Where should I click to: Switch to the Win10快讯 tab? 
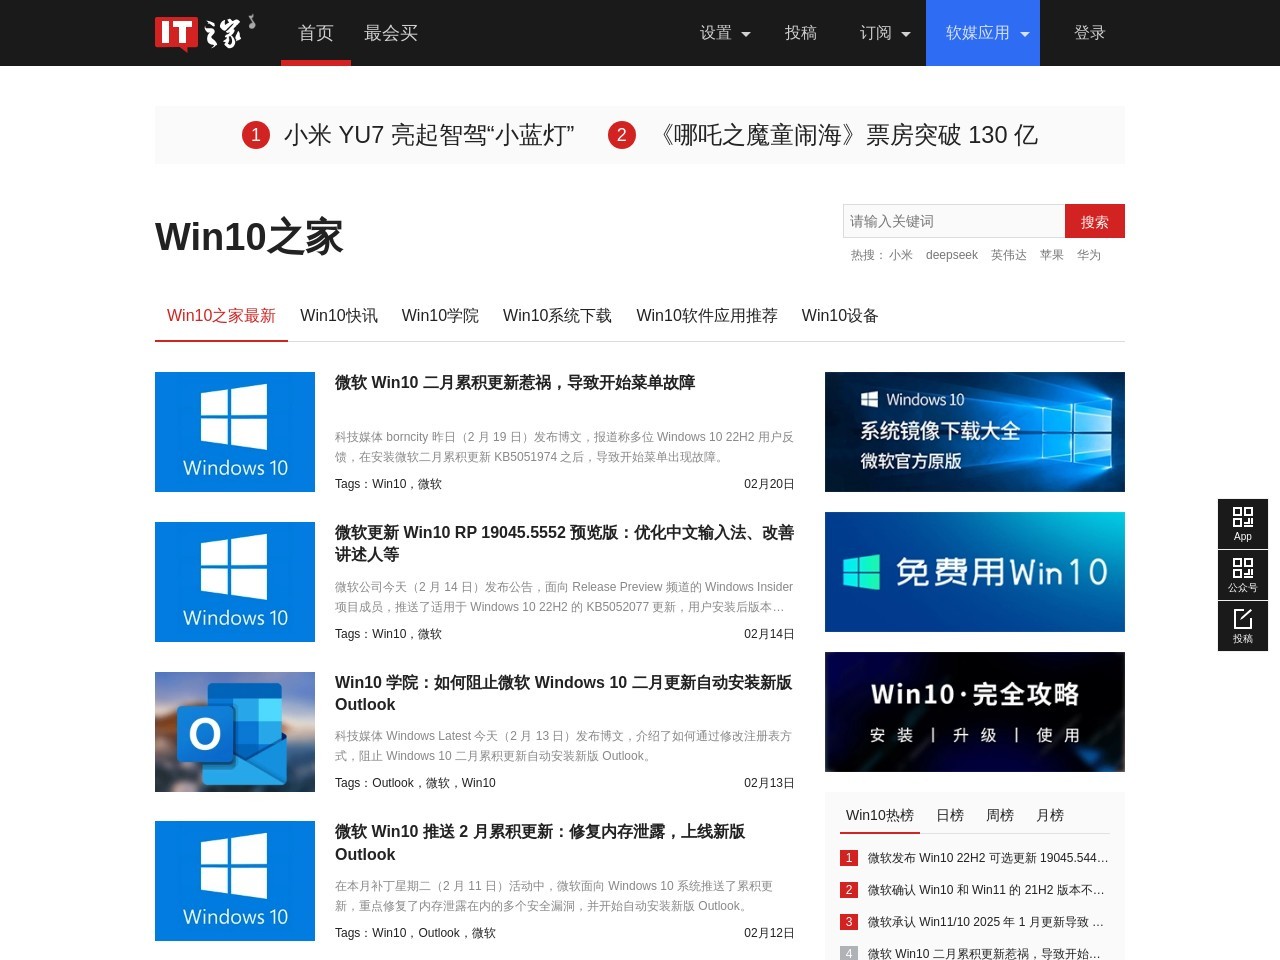click(339, 316)
